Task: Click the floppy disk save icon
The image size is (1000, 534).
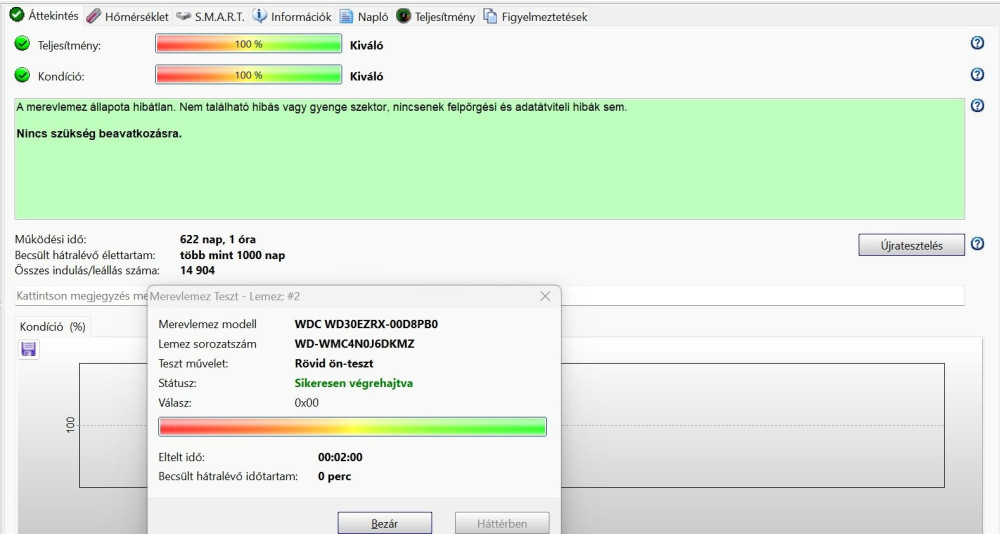Action: pos(29,349)
